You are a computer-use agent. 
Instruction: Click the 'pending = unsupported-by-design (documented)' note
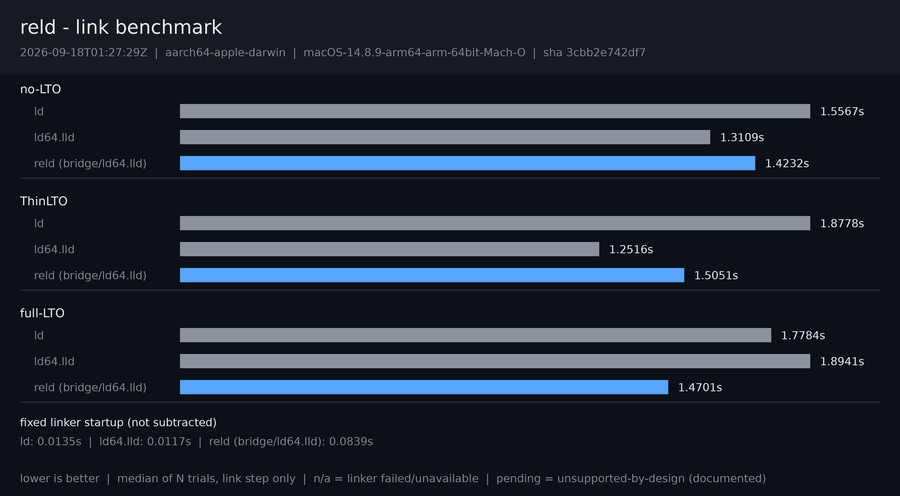point(631,478)
